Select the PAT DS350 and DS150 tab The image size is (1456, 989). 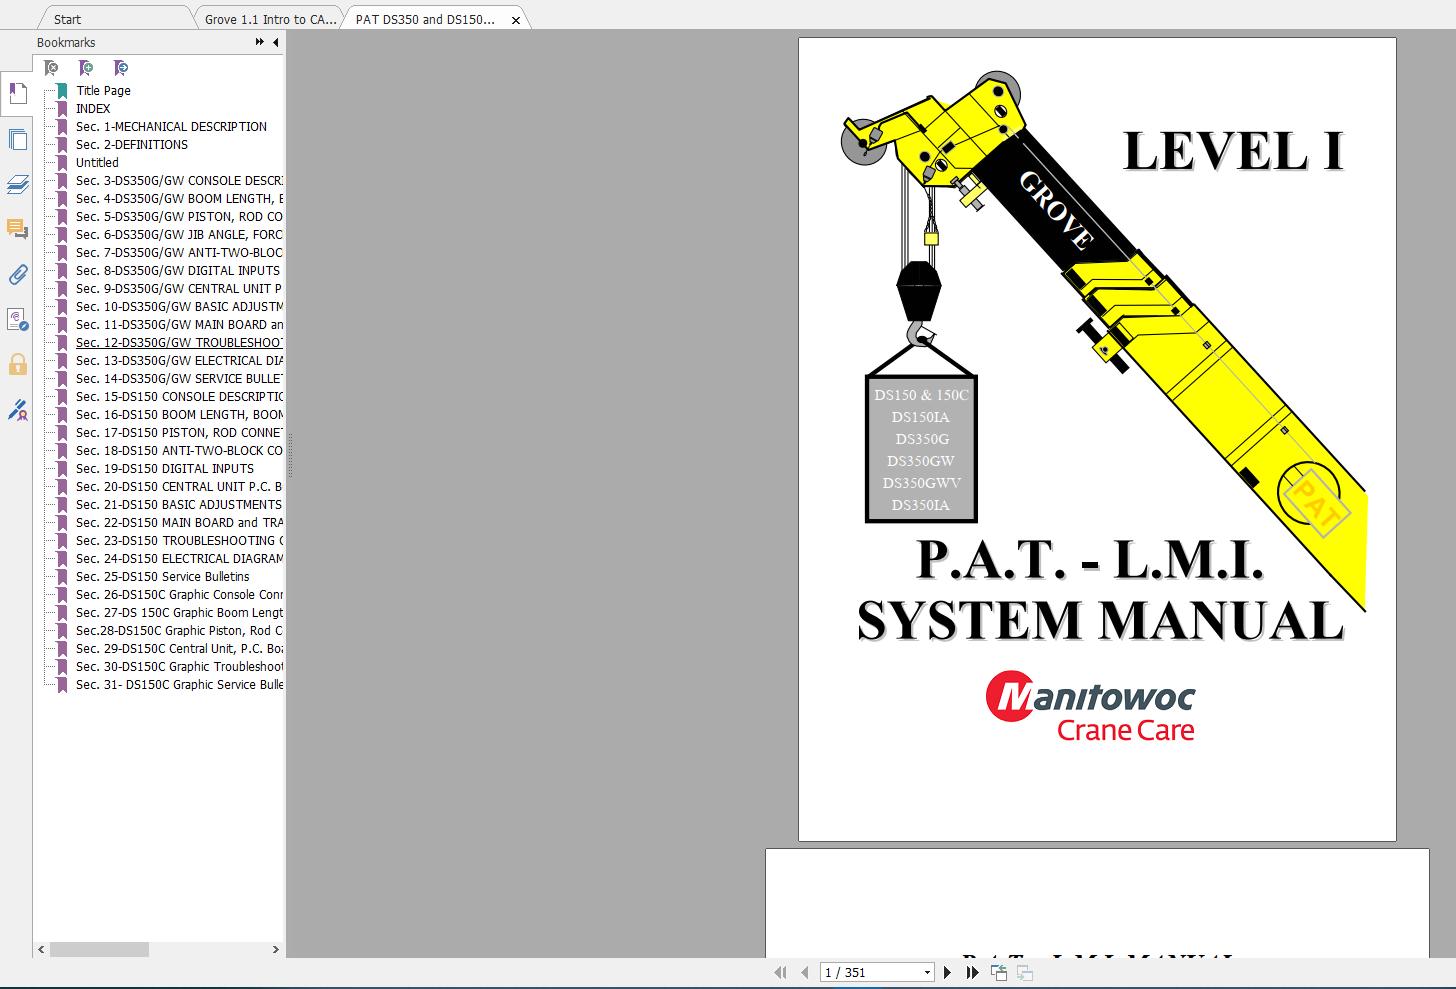click(x=425, y=19)
